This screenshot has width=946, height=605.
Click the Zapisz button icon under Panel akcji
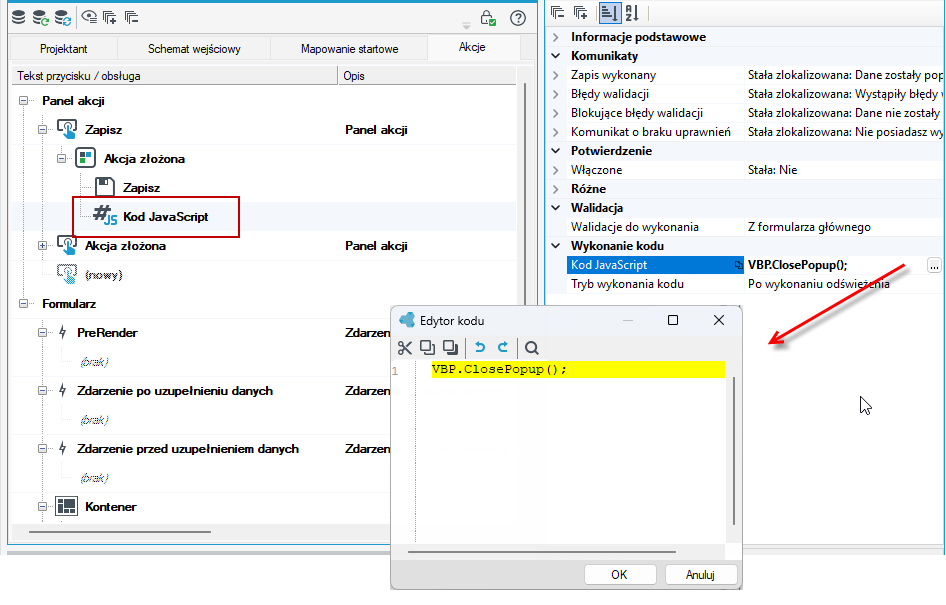pos(67,129)
